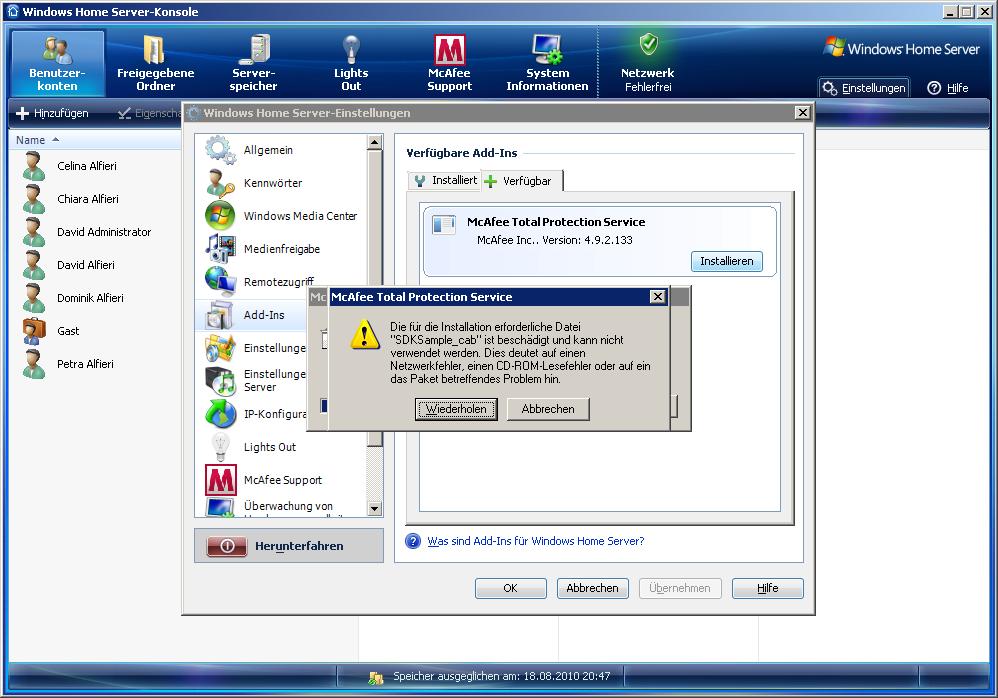Select the Gast account icon
The height and width of the screenshot is (698, 998).
[34, 332]
